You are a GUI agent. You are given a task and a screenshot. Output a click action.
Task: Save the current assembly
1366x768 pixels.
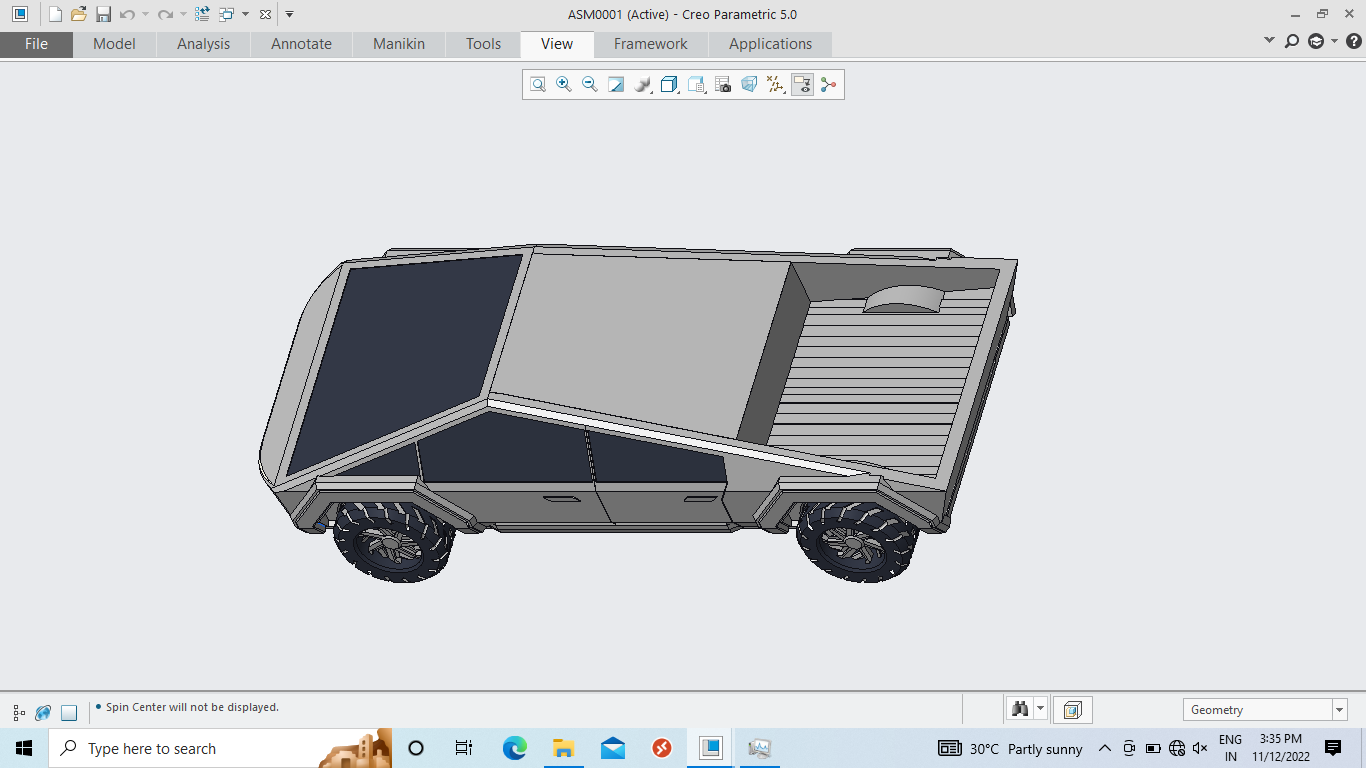pos(103,14)
